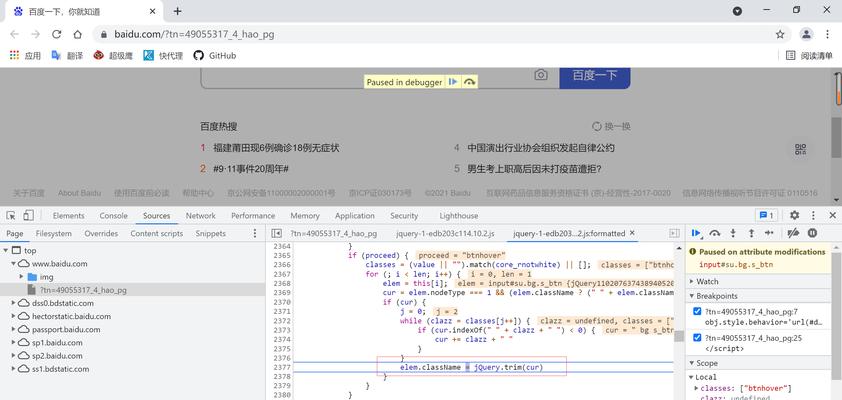Switch to the Network tab
The height and width of the screenshot is (400, 842).
[200, 215]
